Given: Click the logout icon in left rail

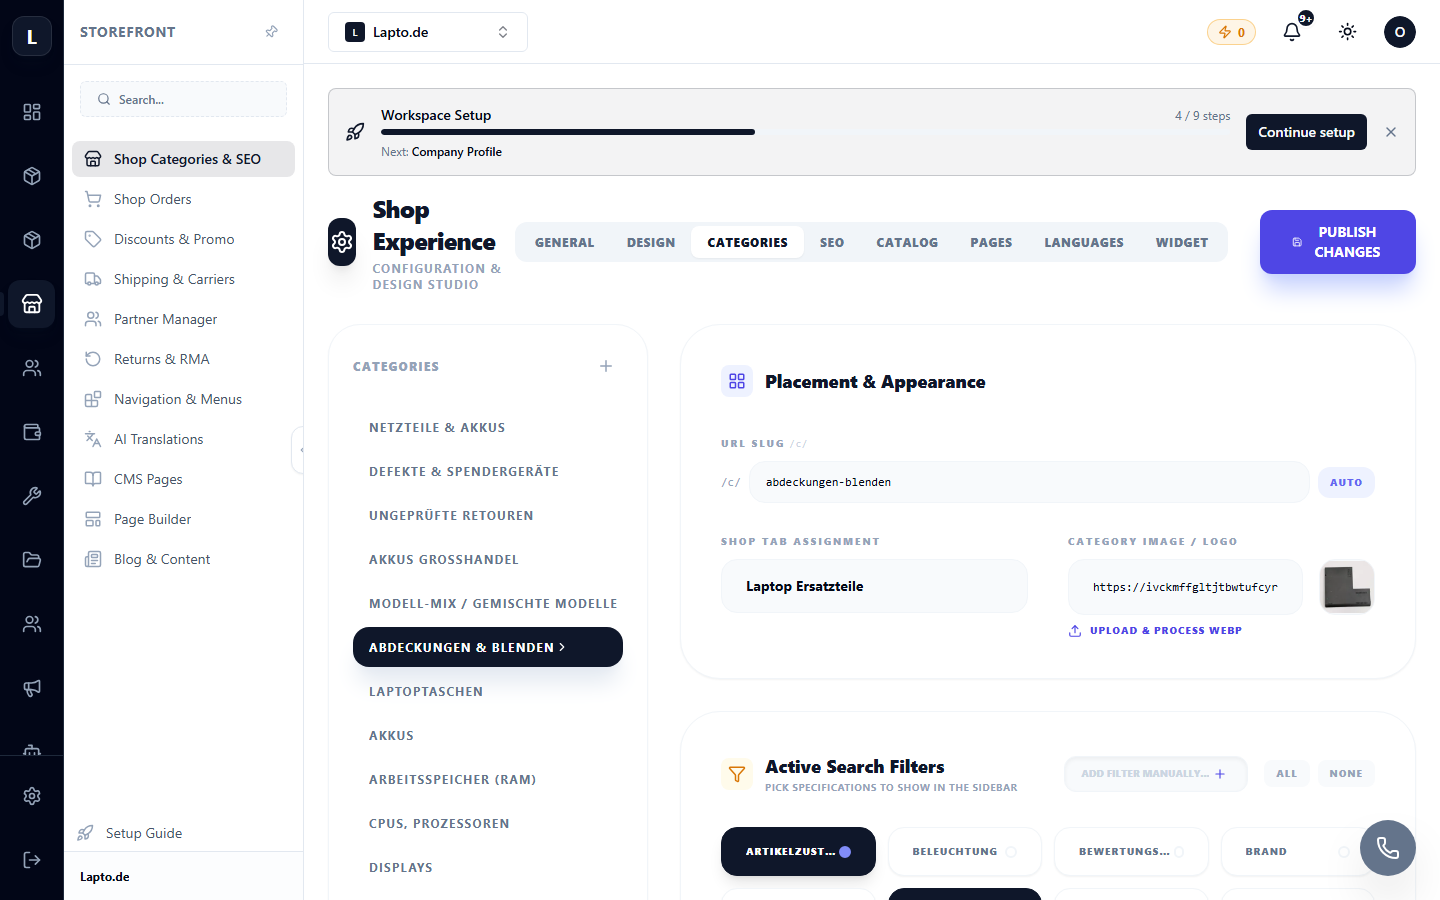Looking at the screenshot, I should click(x=32, y=860).
